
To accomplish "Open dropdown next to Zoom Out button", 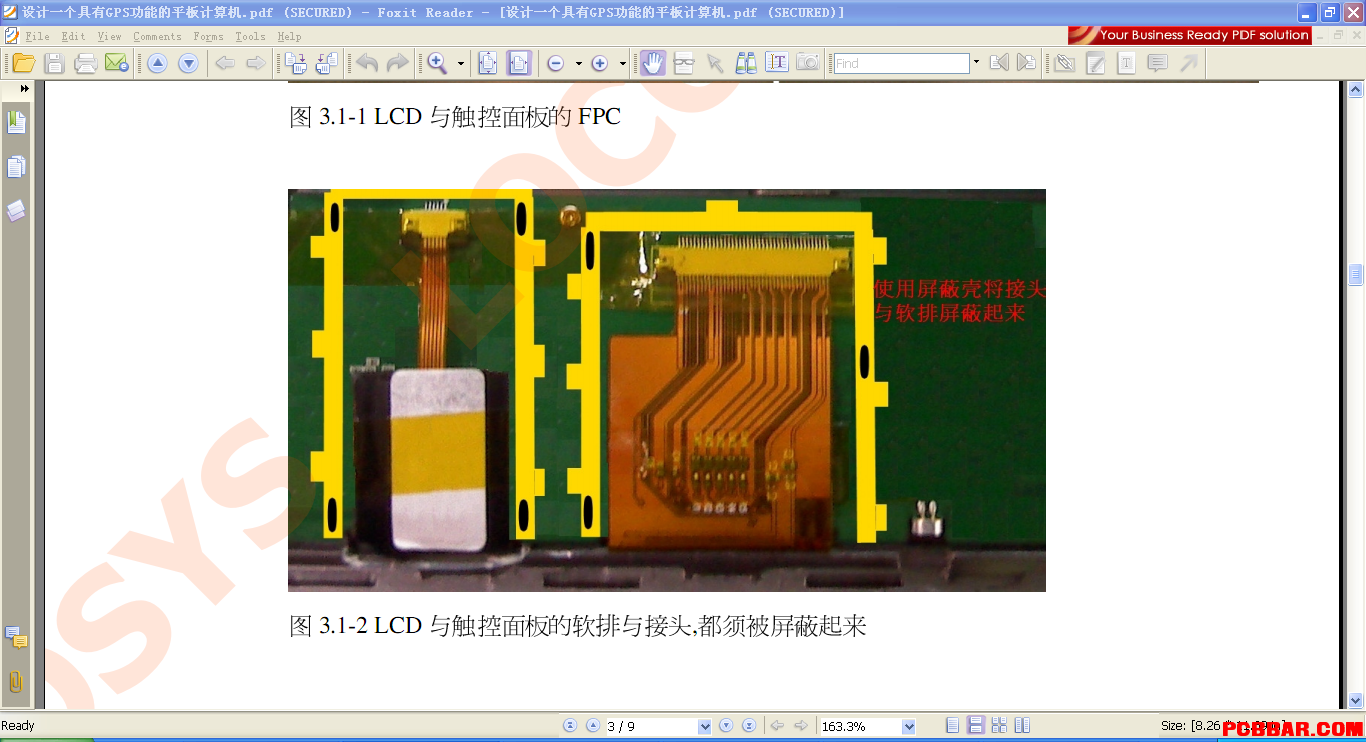I will click(x=578, y=63).
